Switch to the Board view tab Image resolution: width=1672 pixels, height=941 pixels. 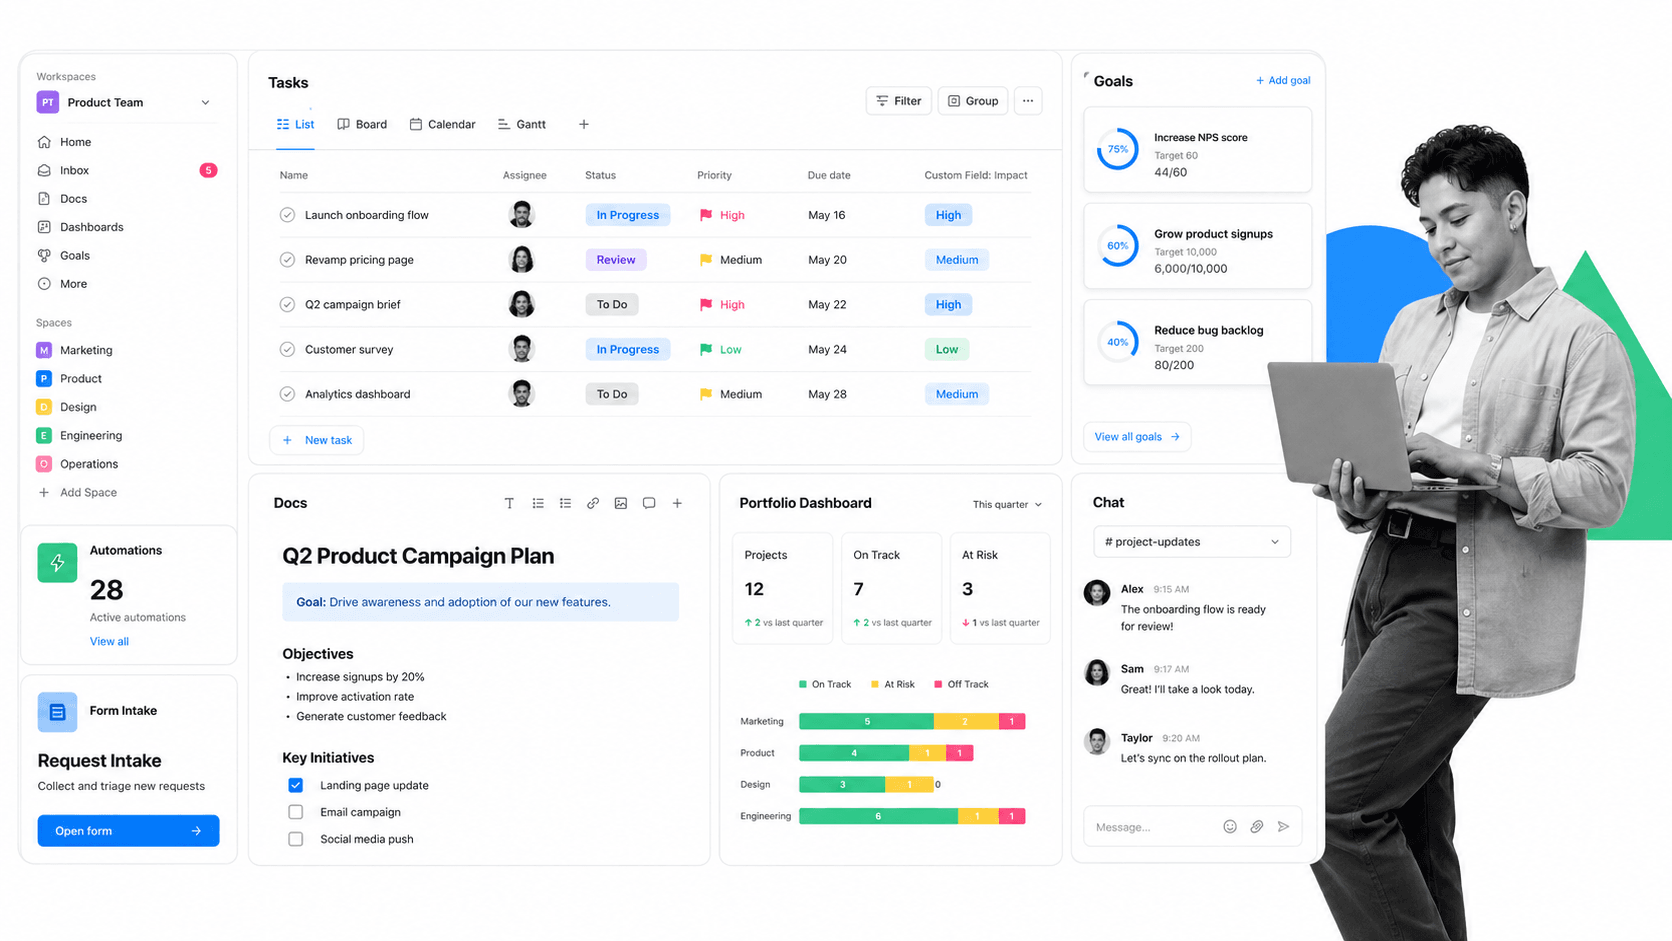[x=362, y=124]
